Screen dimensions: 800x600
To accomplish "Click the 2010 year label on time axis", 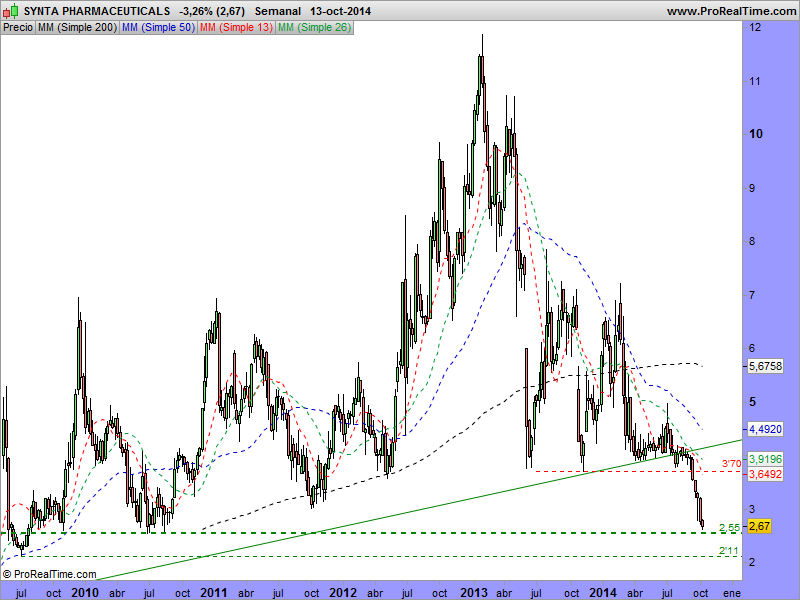I will pos(85,593).
